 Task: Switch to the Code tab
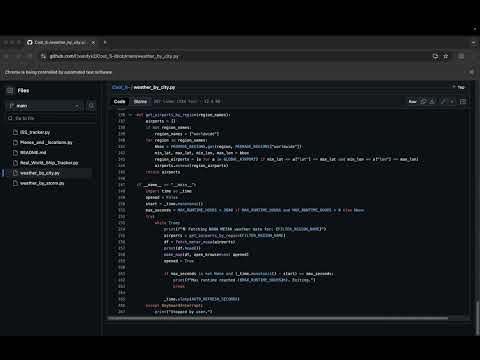119,101
